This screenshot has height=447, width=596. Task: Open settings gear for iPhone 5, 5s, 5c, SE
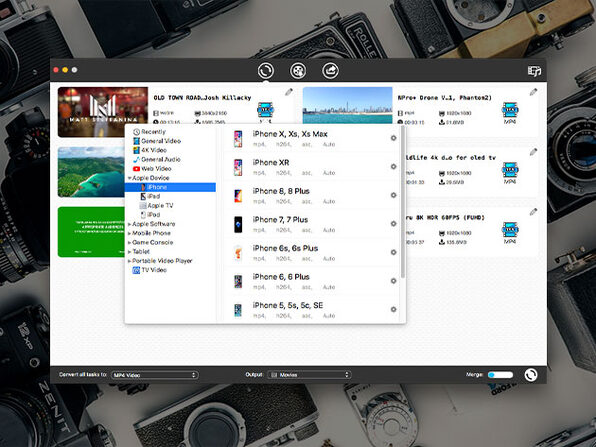(393, 309)
